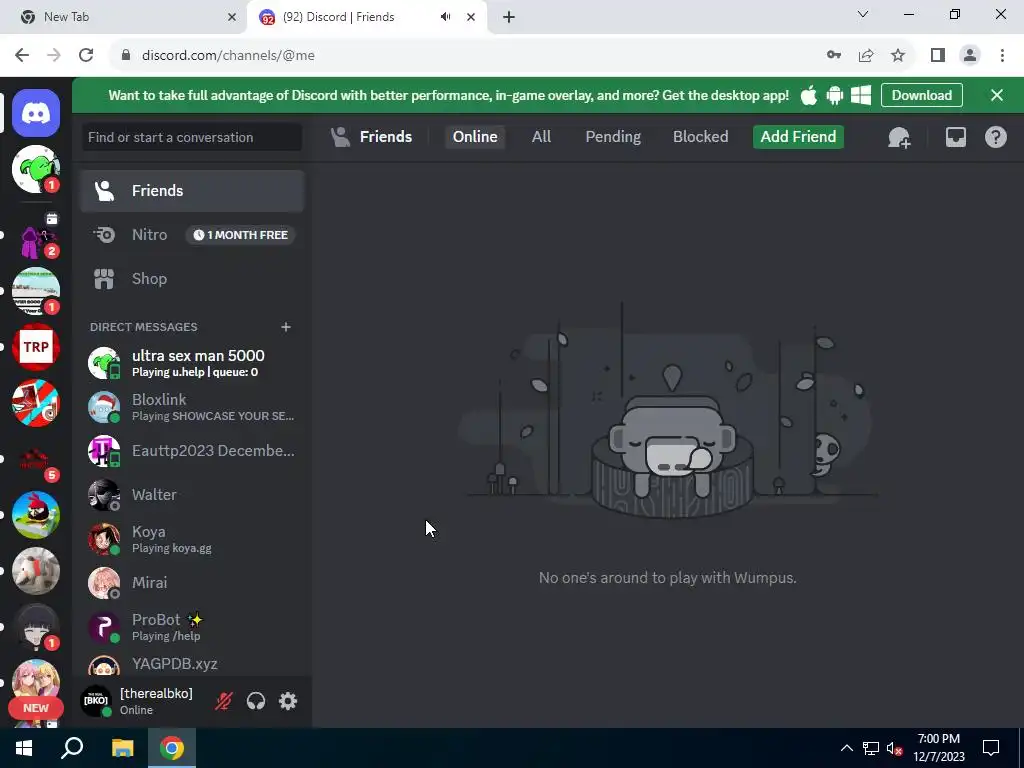Image resolution: width=1024 pixels, height=768 pixels.
Task: Open Chrome three-dot menu
Action: point(1002,55)
